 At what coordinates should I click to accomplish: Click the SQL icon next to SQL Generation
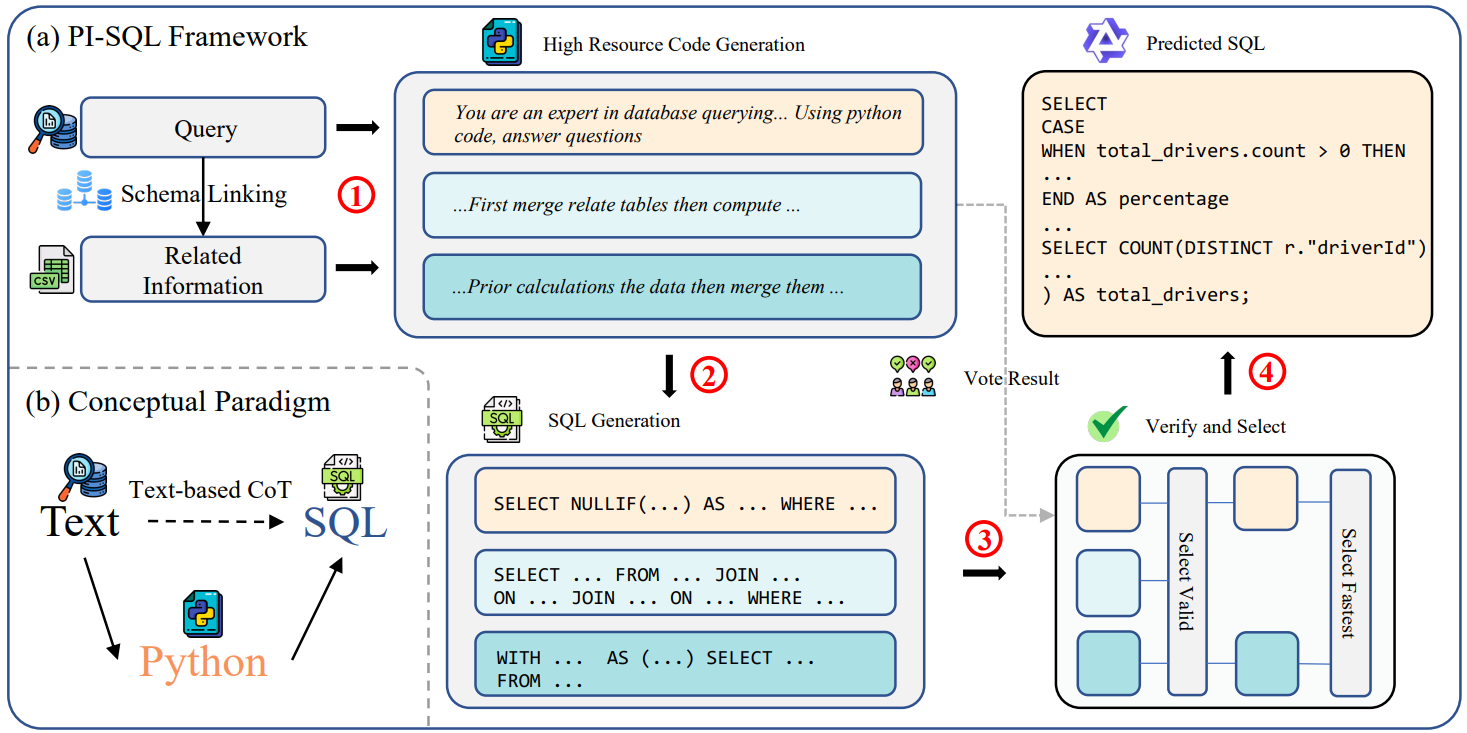point(502,420)
